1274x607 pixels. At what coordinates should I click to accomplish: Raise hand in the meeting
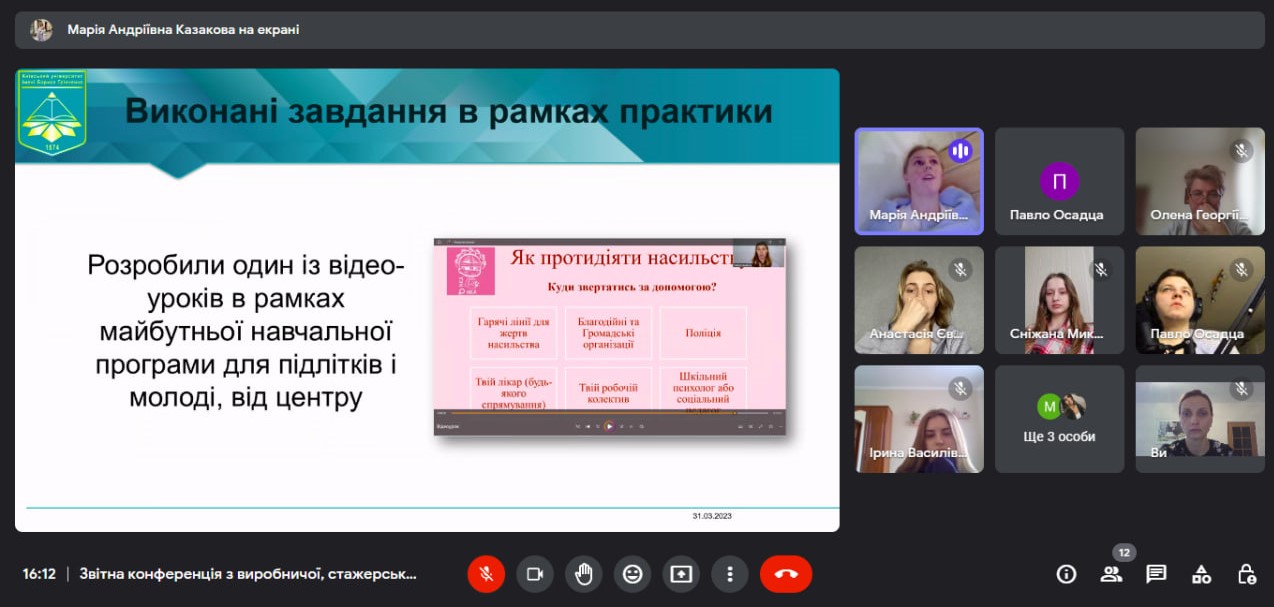(x=584, y=574)
